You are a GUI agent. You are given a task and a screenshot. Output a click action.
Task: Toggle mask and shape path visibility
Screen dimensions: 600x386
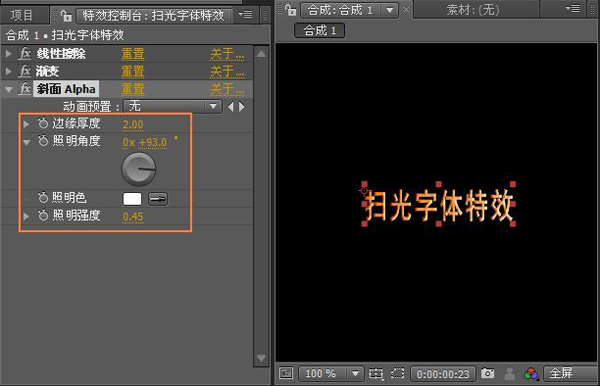pyautogui.click(x=398, y=373)
